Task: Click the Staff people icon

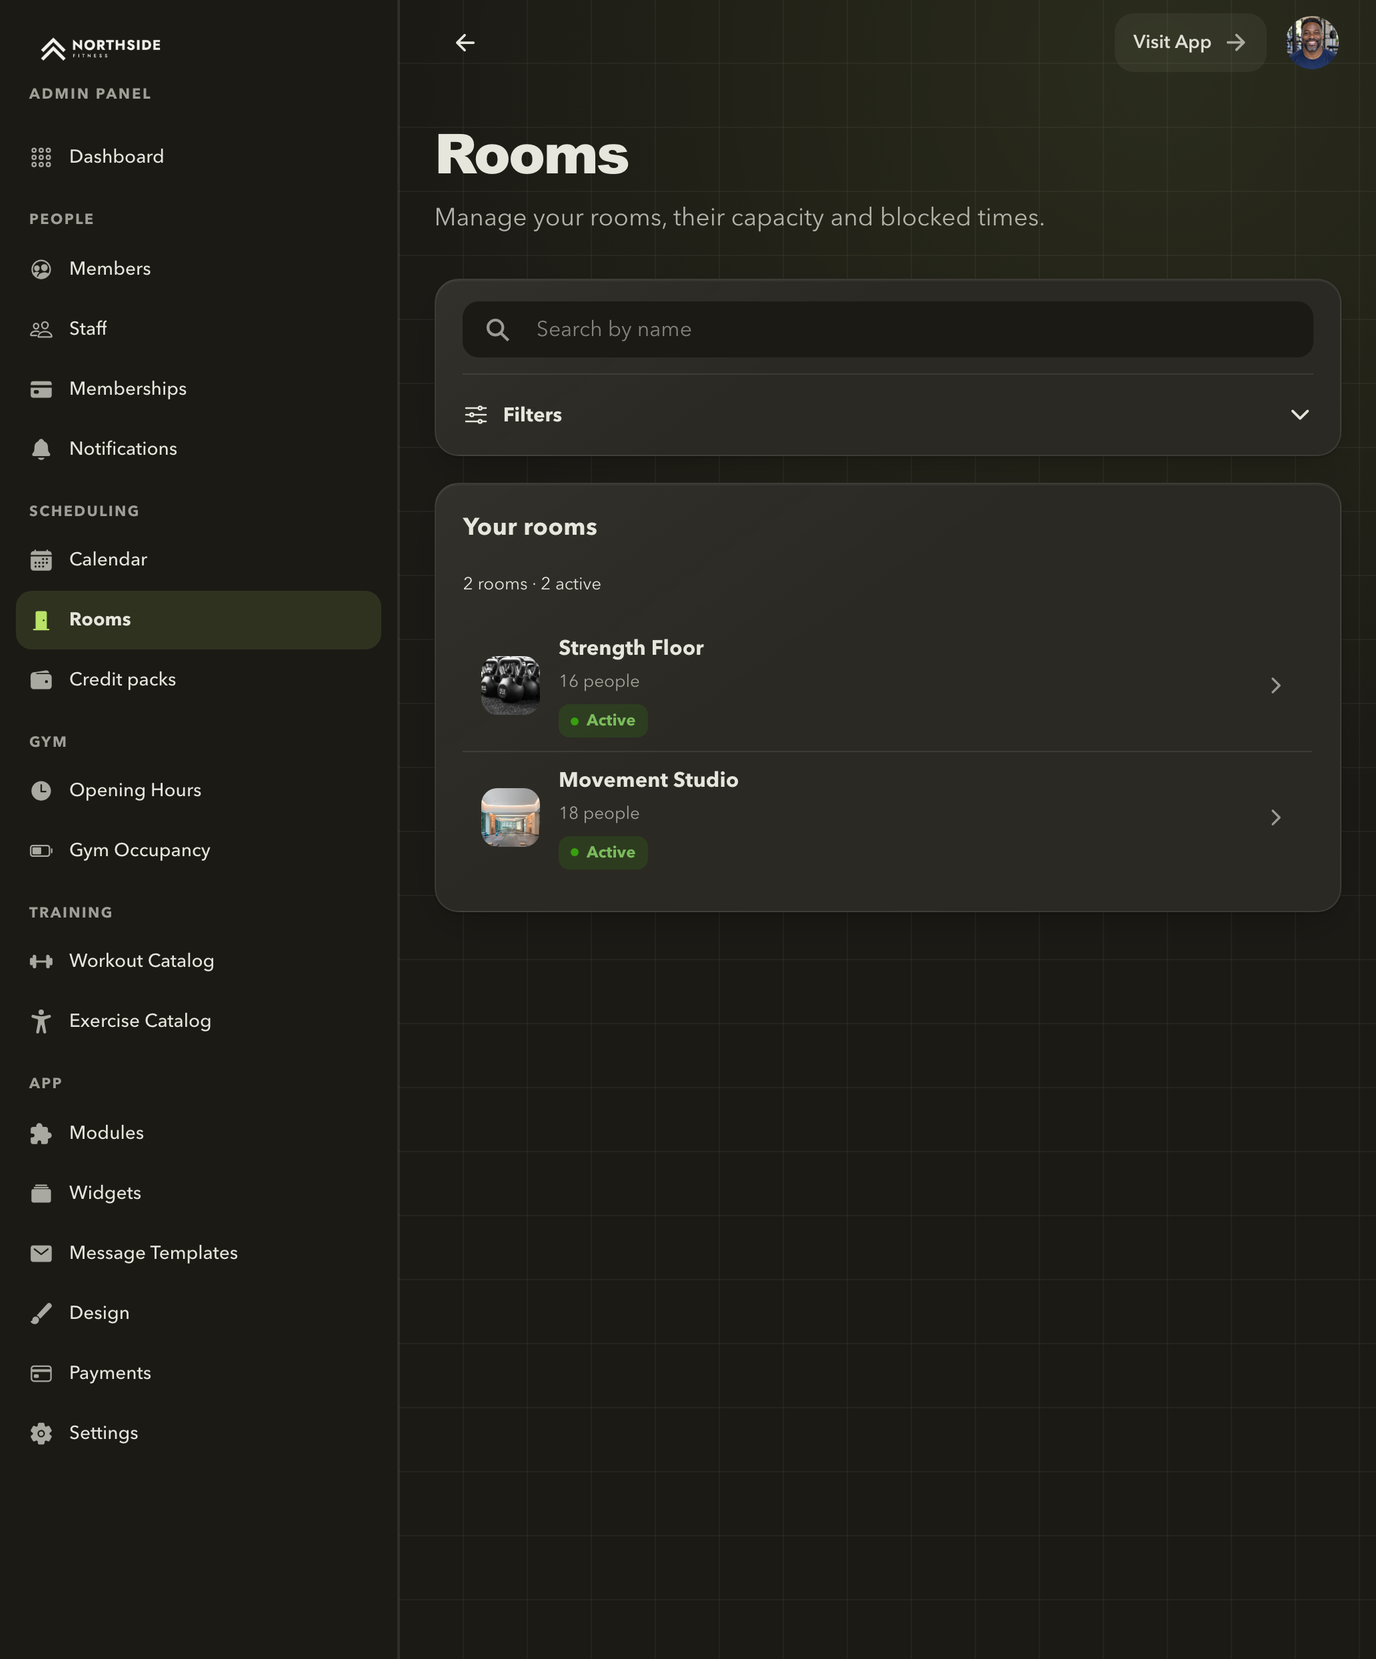Action: 41,329
